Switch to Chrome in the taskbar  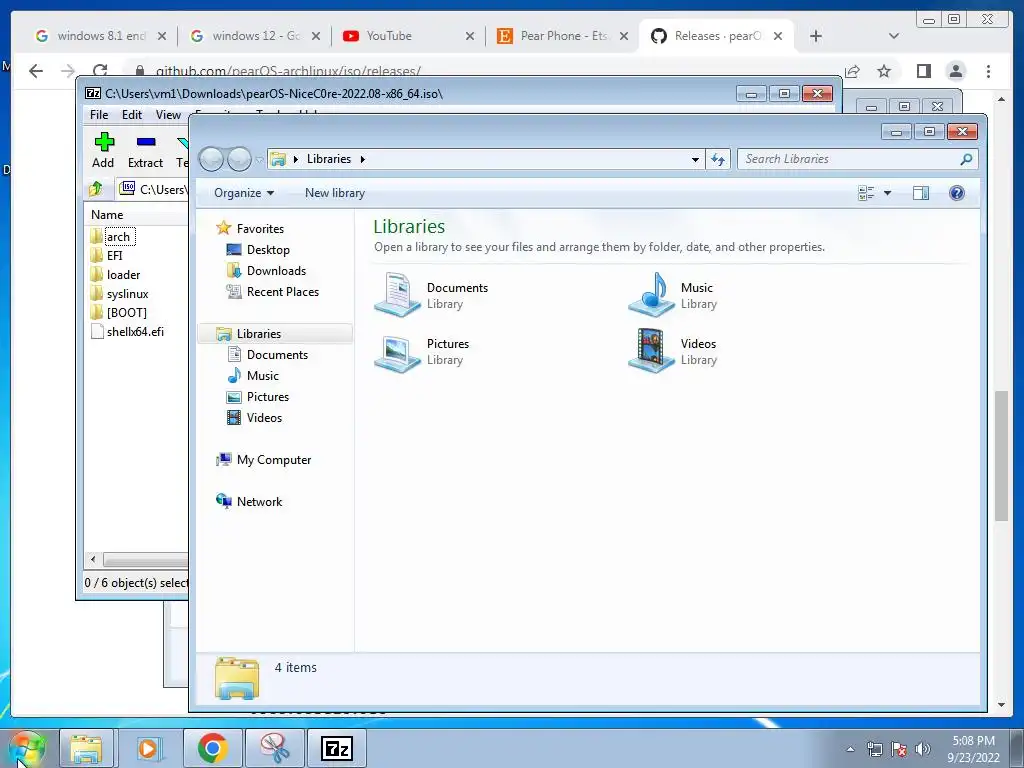pyautogui.click(x=212, y=748)
